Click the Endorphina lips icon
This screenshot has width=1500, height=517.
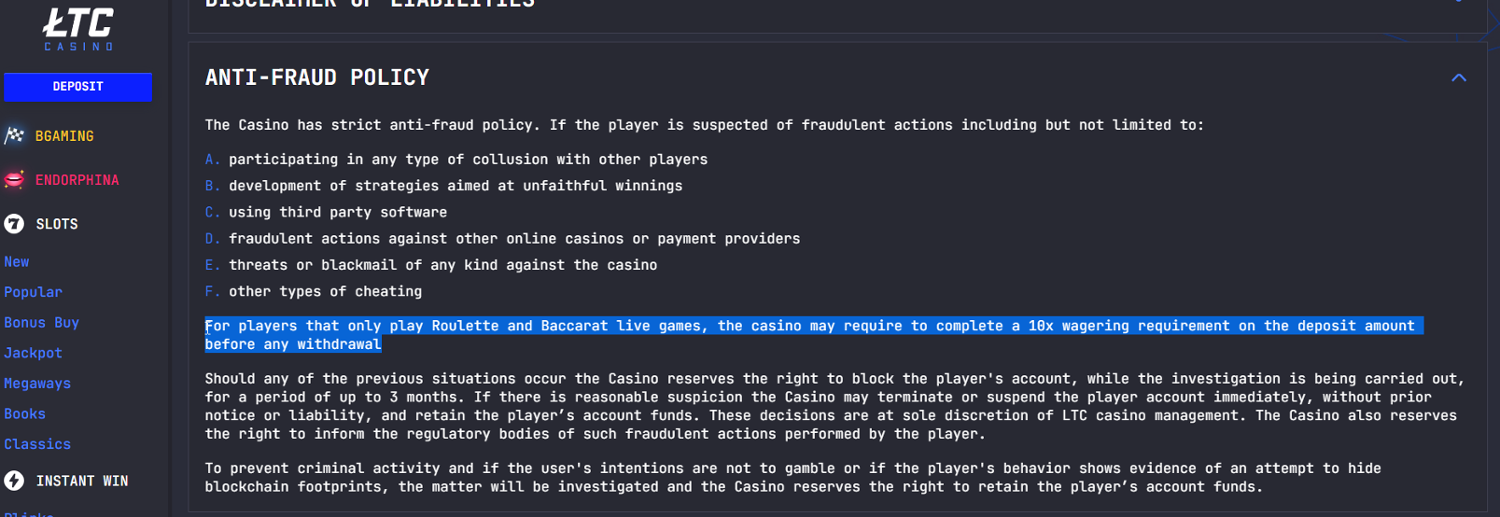(x=14, y=180)
